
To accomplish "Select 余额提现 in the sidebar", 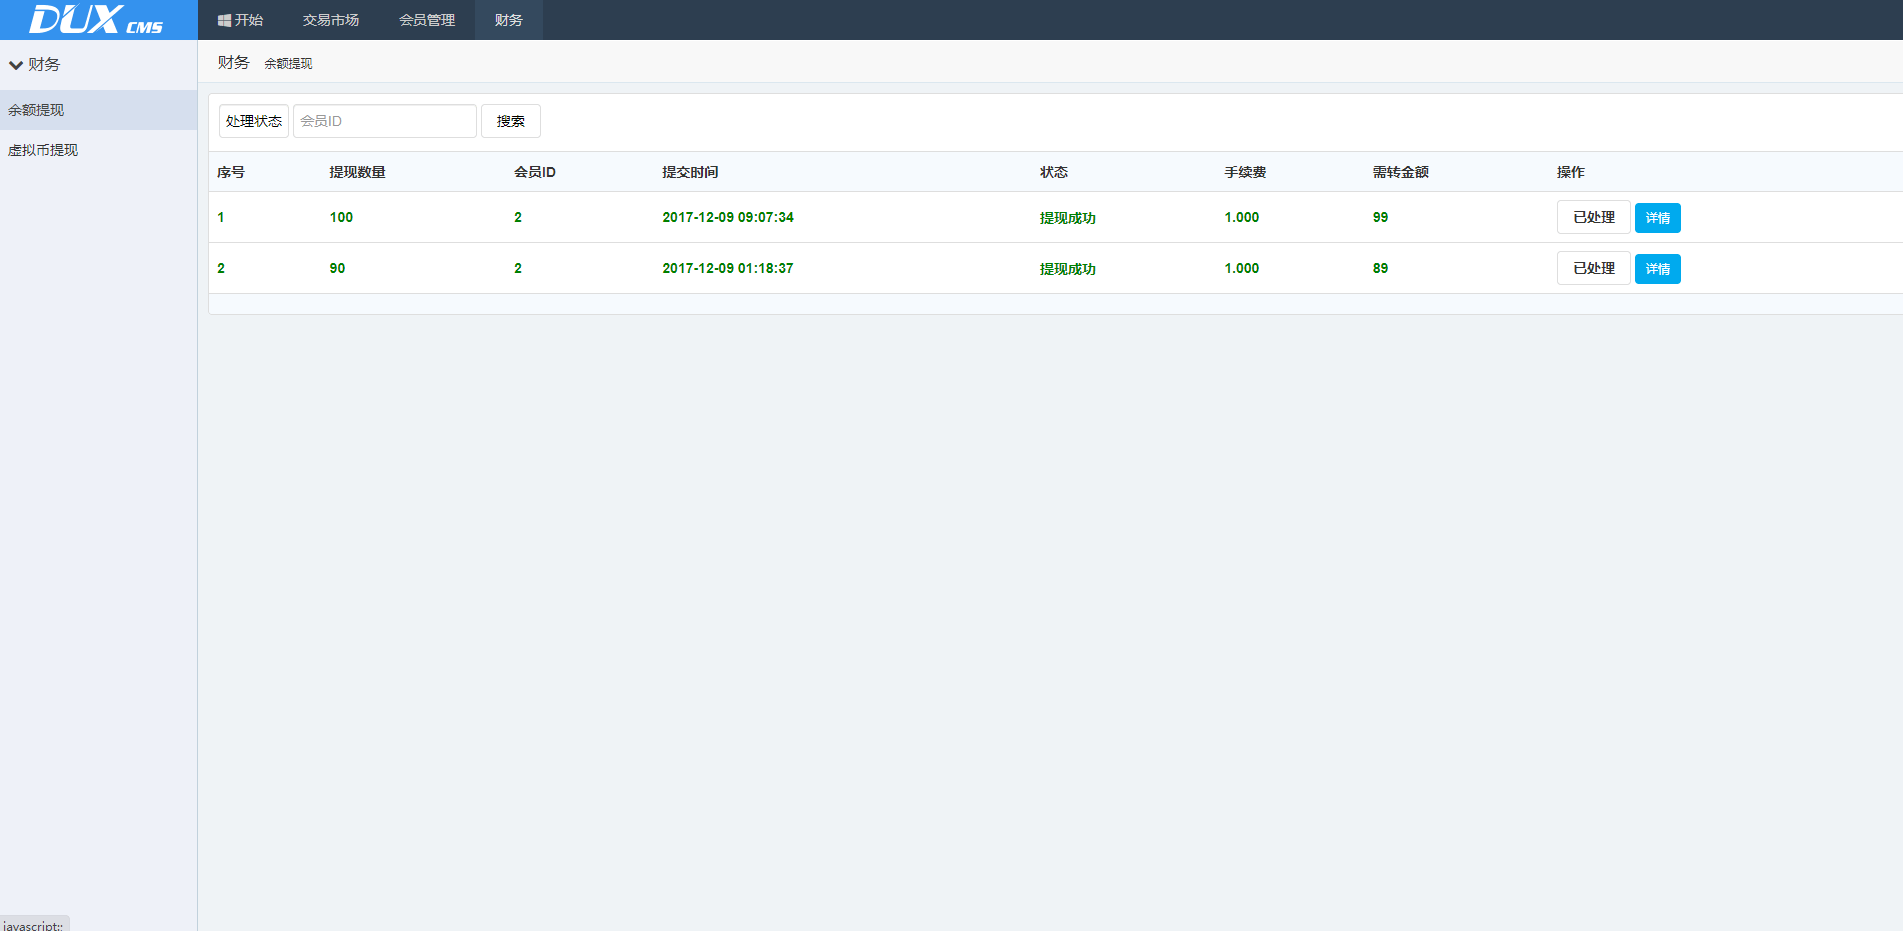I will coord(36,110).
